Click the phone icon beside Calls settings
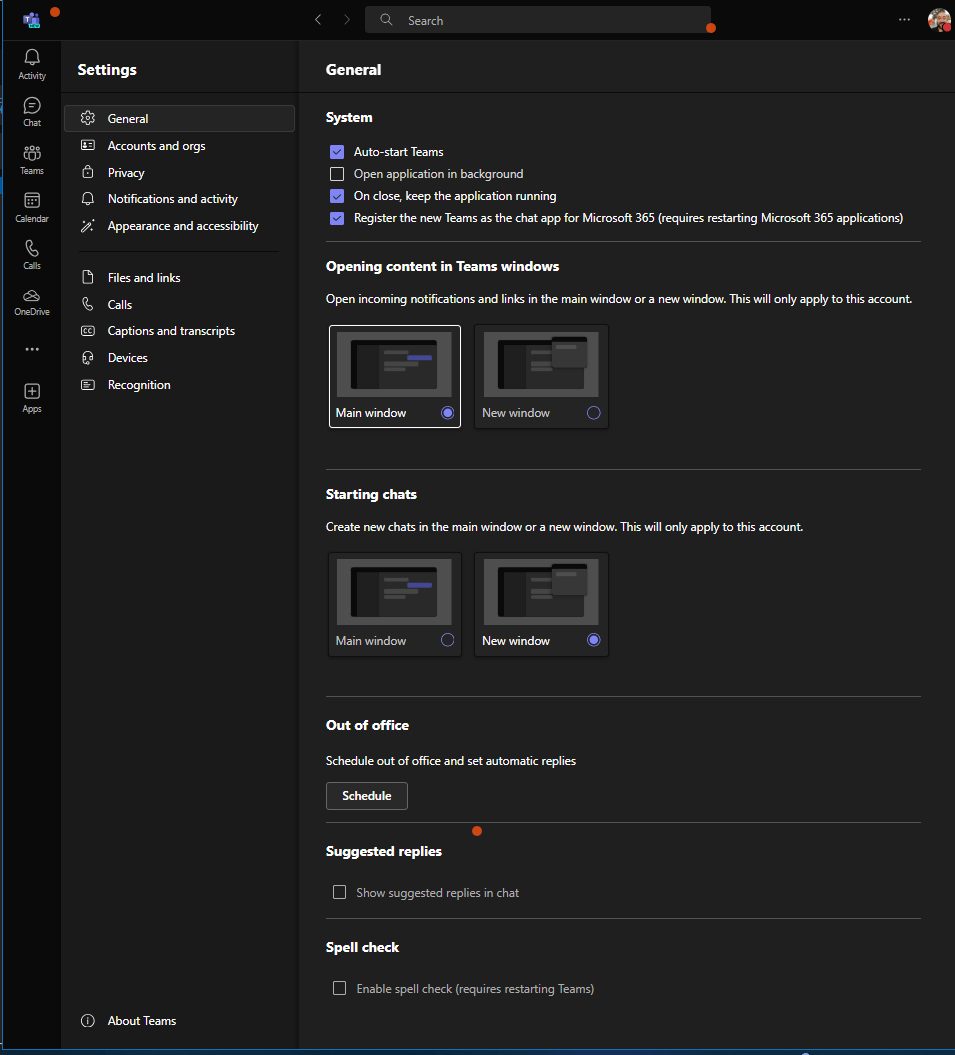 coord(87,303)
